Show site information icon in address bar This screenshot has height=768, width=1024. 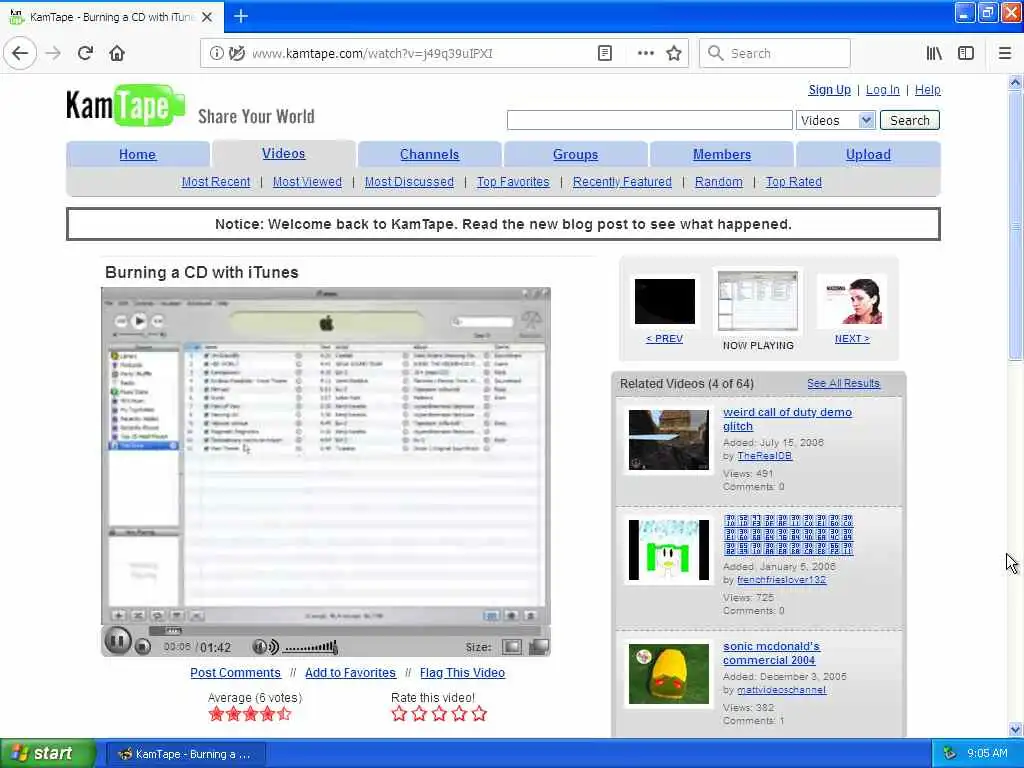(x=216, y=53)
